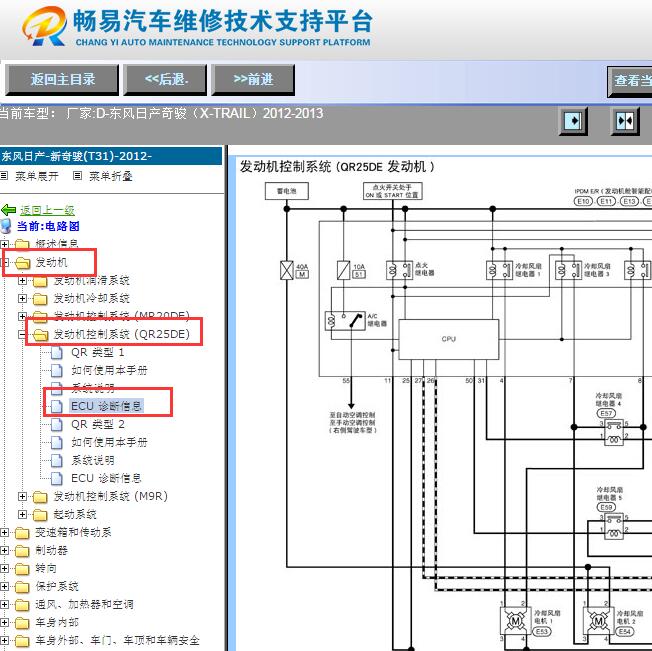Image resolution: width=652 pixels, height=651 pixels.
Task: Open highlighted ECU 诊断信息 under QR 类型 1
Action: click(106, 406)
